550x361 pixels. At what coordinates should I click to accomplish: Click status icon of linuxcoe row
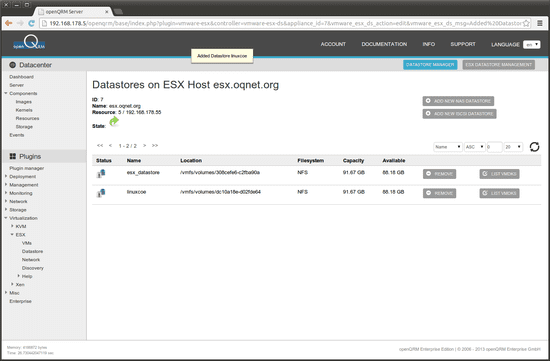[x=101, y=193]
